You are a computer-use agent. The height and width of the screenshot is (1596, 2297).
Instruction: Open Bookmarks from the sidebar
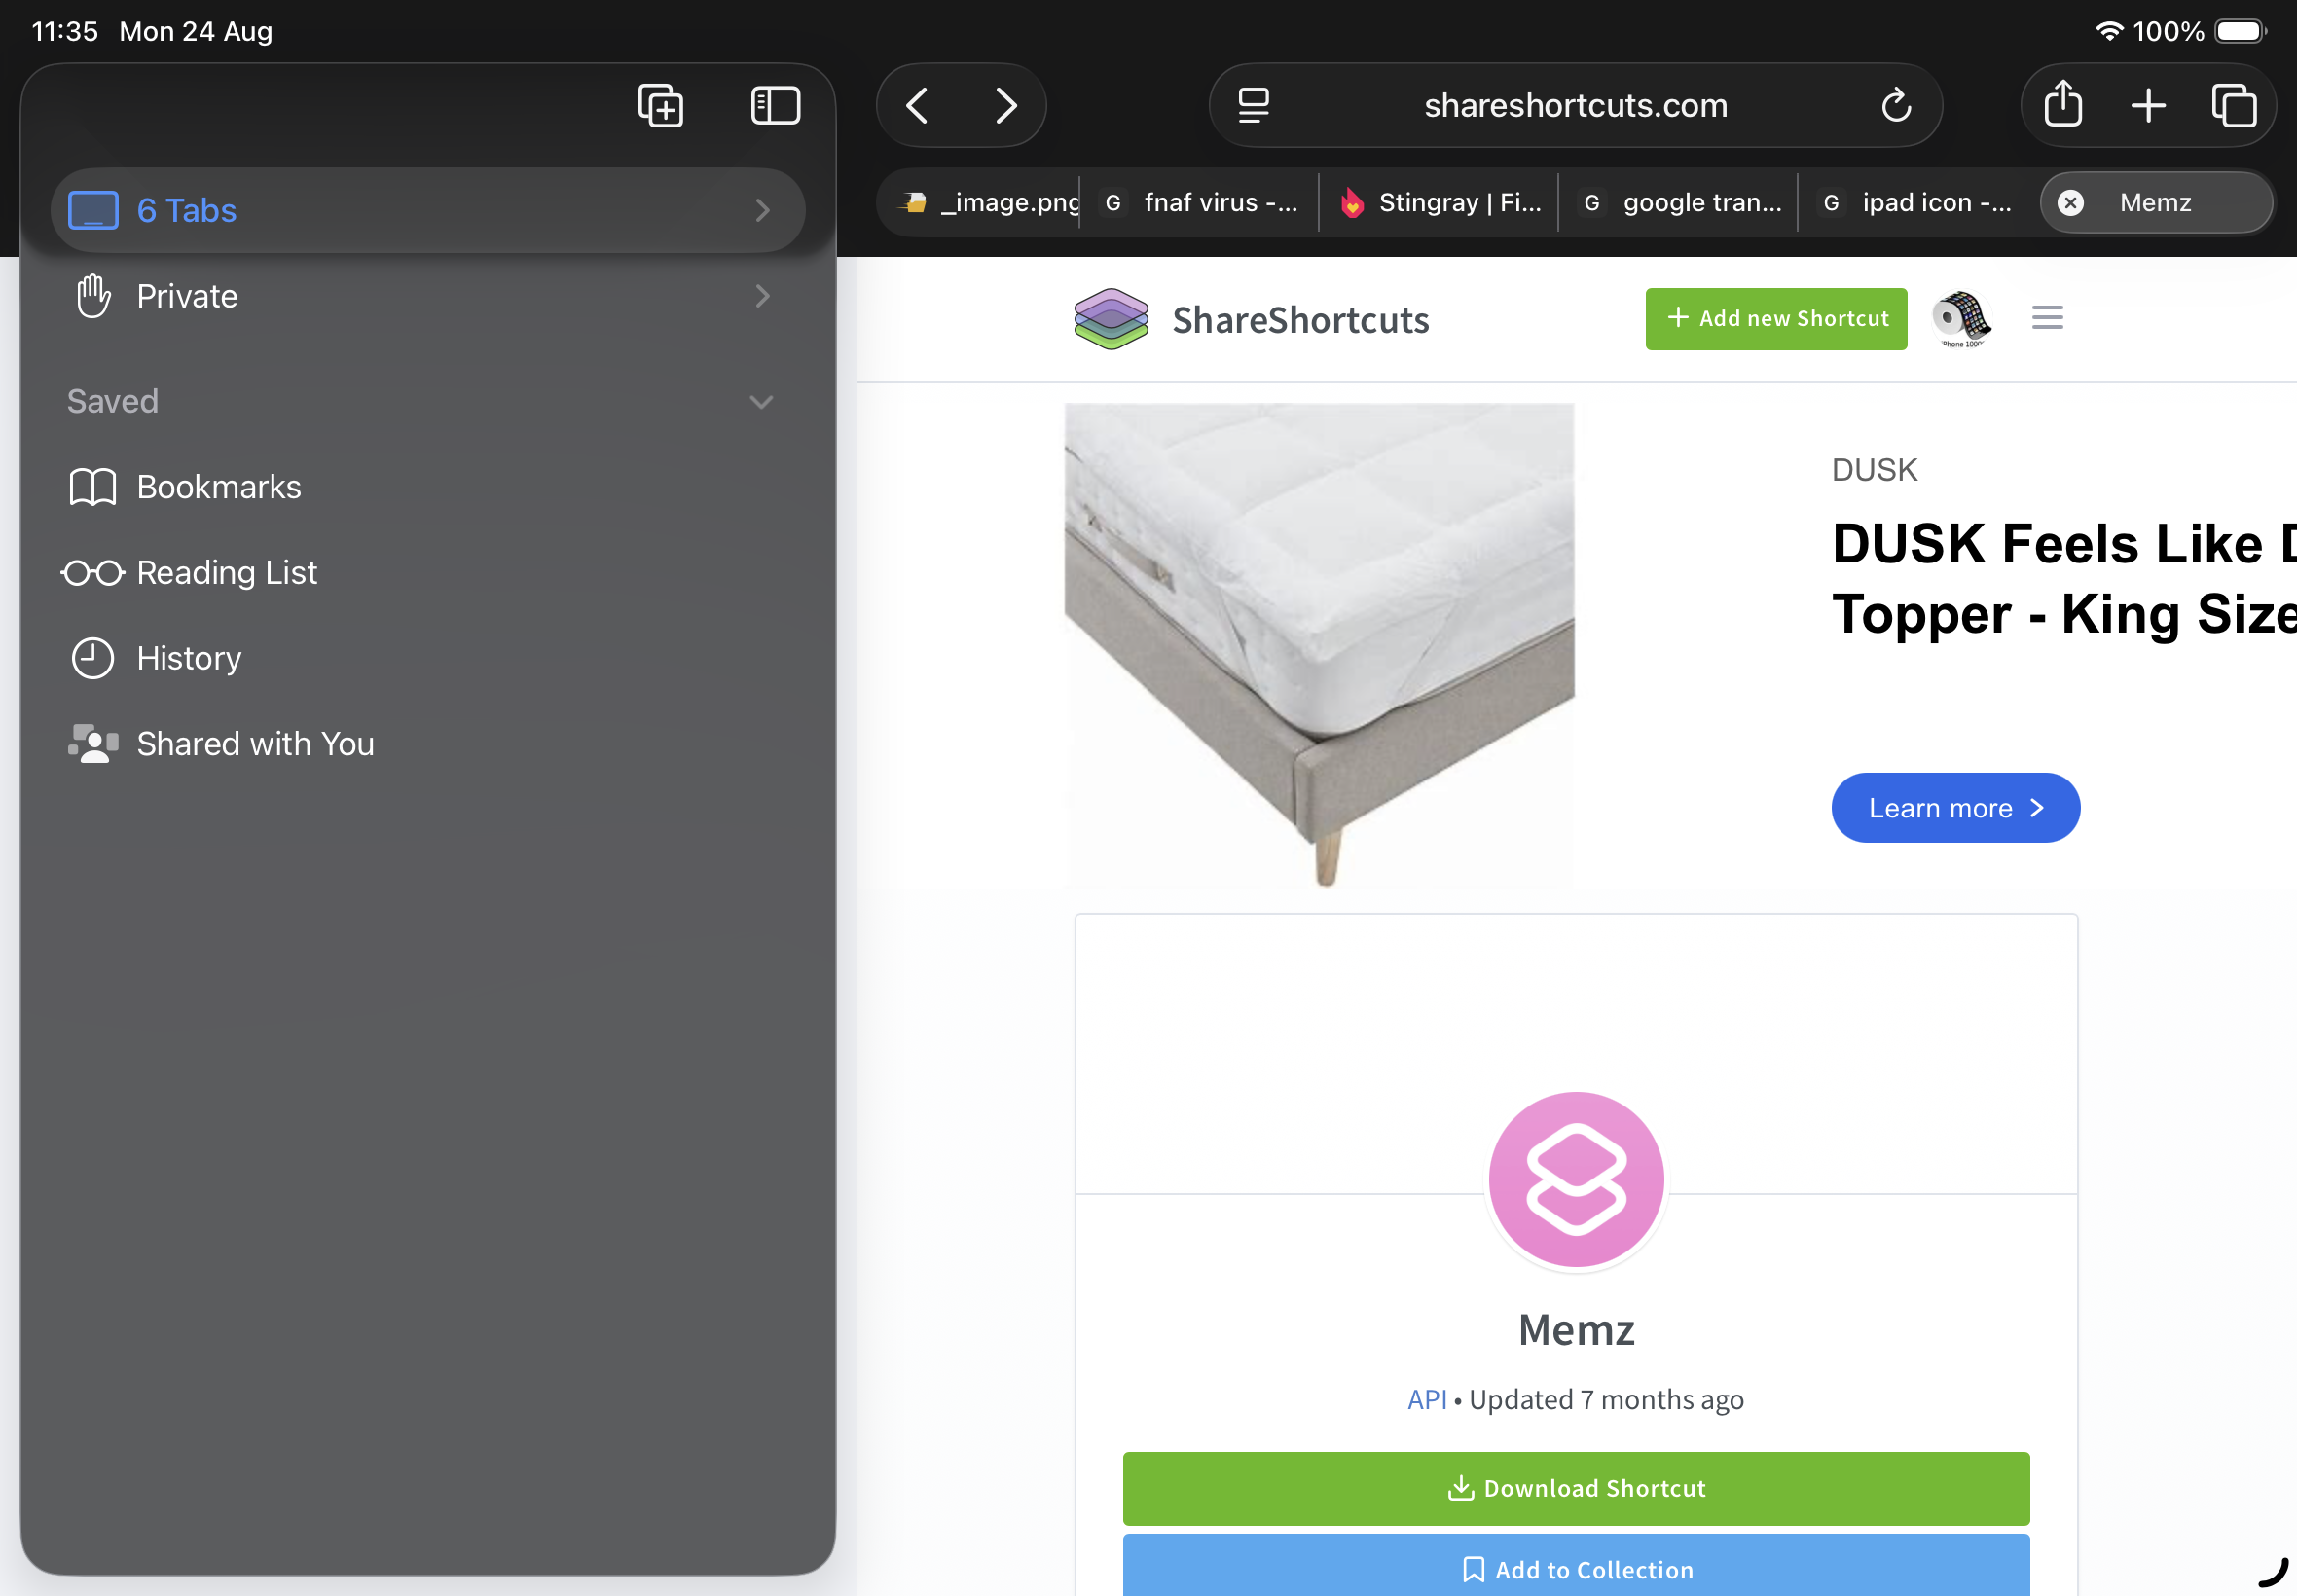[x=428, y=487]
